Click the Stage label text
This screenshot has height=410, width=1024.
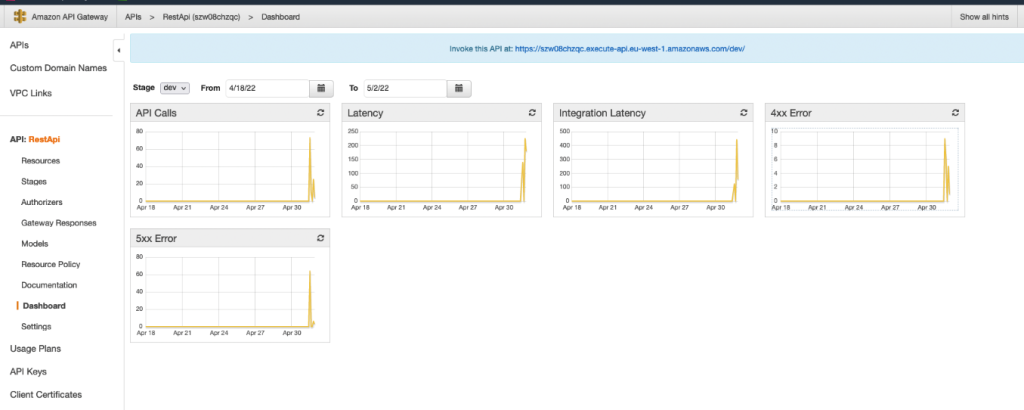(x=144, y=87)
